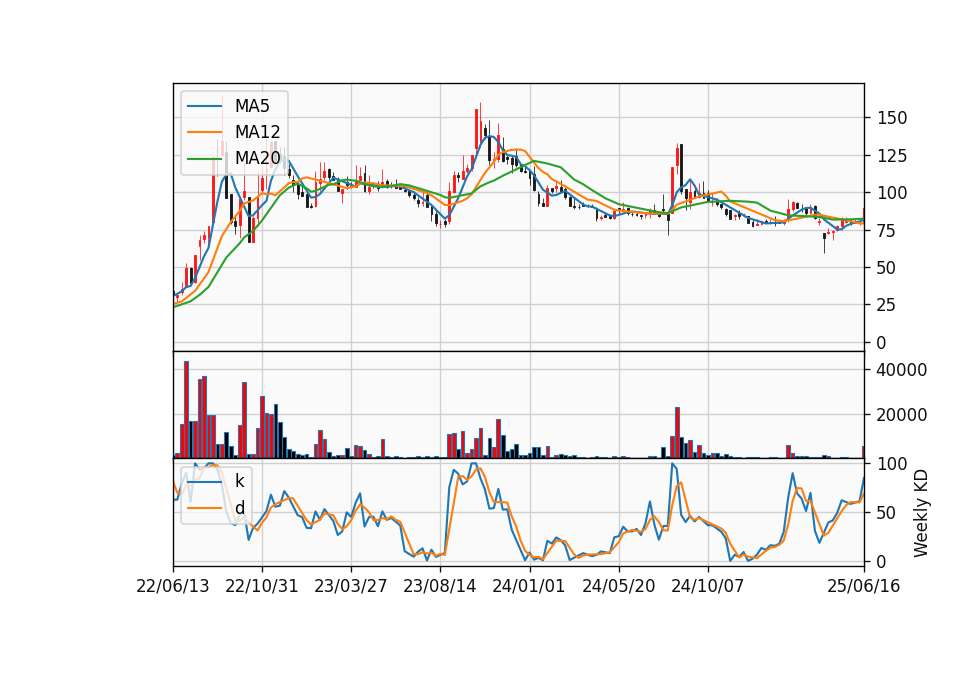
Task: Click the 150 price axis label
Action: [891, 118]
